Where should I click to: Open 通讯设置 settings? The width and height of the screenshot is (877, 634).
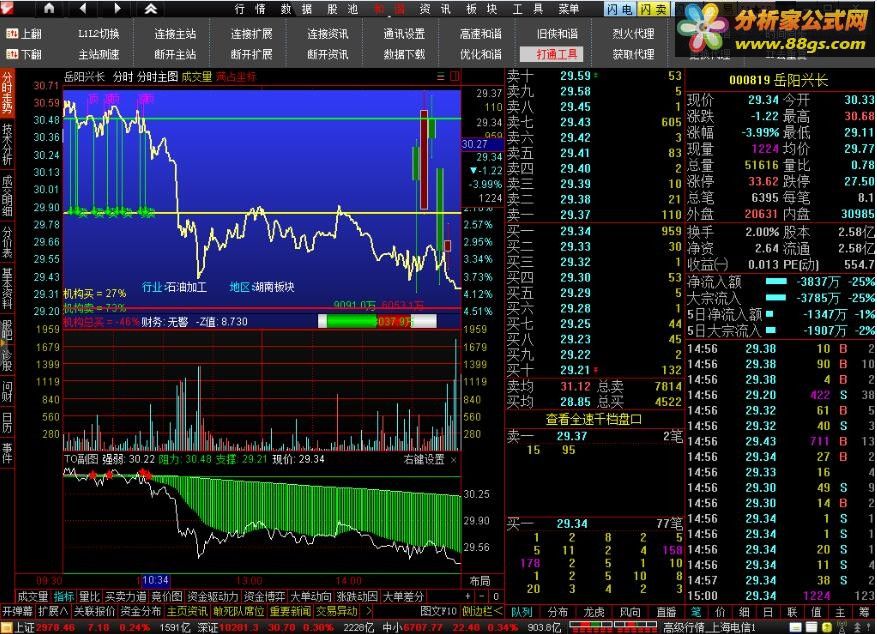[404, 34]
